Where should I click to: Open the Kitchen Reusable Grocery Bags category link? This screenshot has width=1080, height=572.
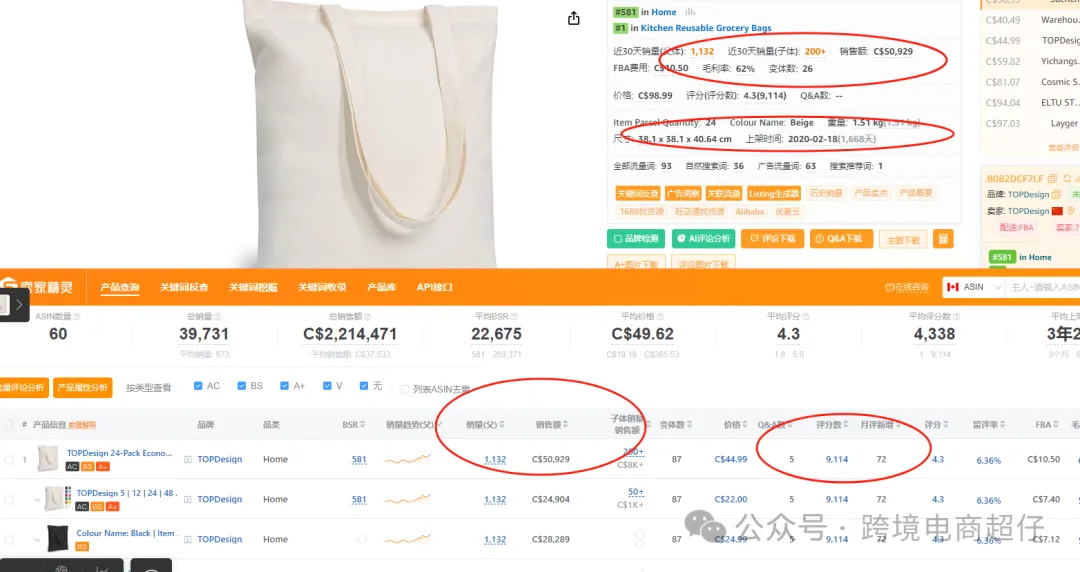point(706,28)
